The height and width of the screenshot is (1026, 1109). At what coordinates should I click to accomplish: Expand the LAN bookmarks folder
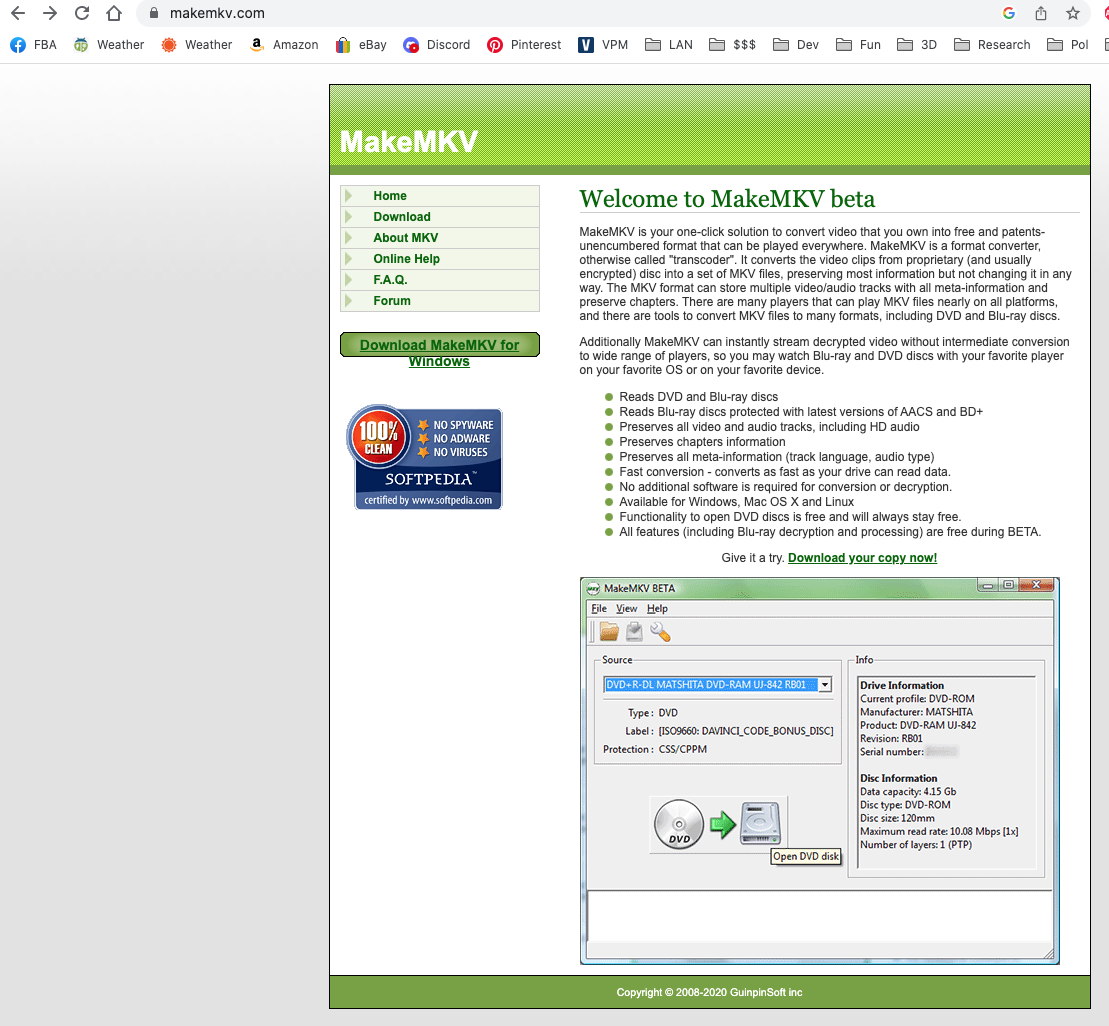669,45
